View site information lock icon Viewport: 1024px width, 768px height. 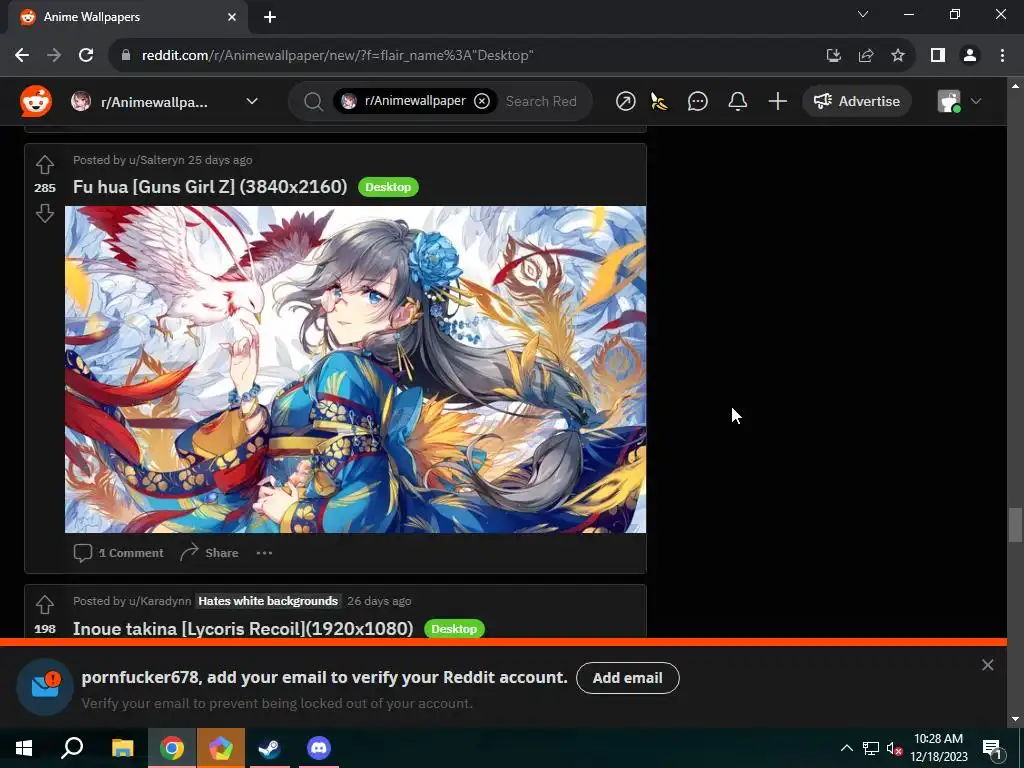click(x=126, y=56)
